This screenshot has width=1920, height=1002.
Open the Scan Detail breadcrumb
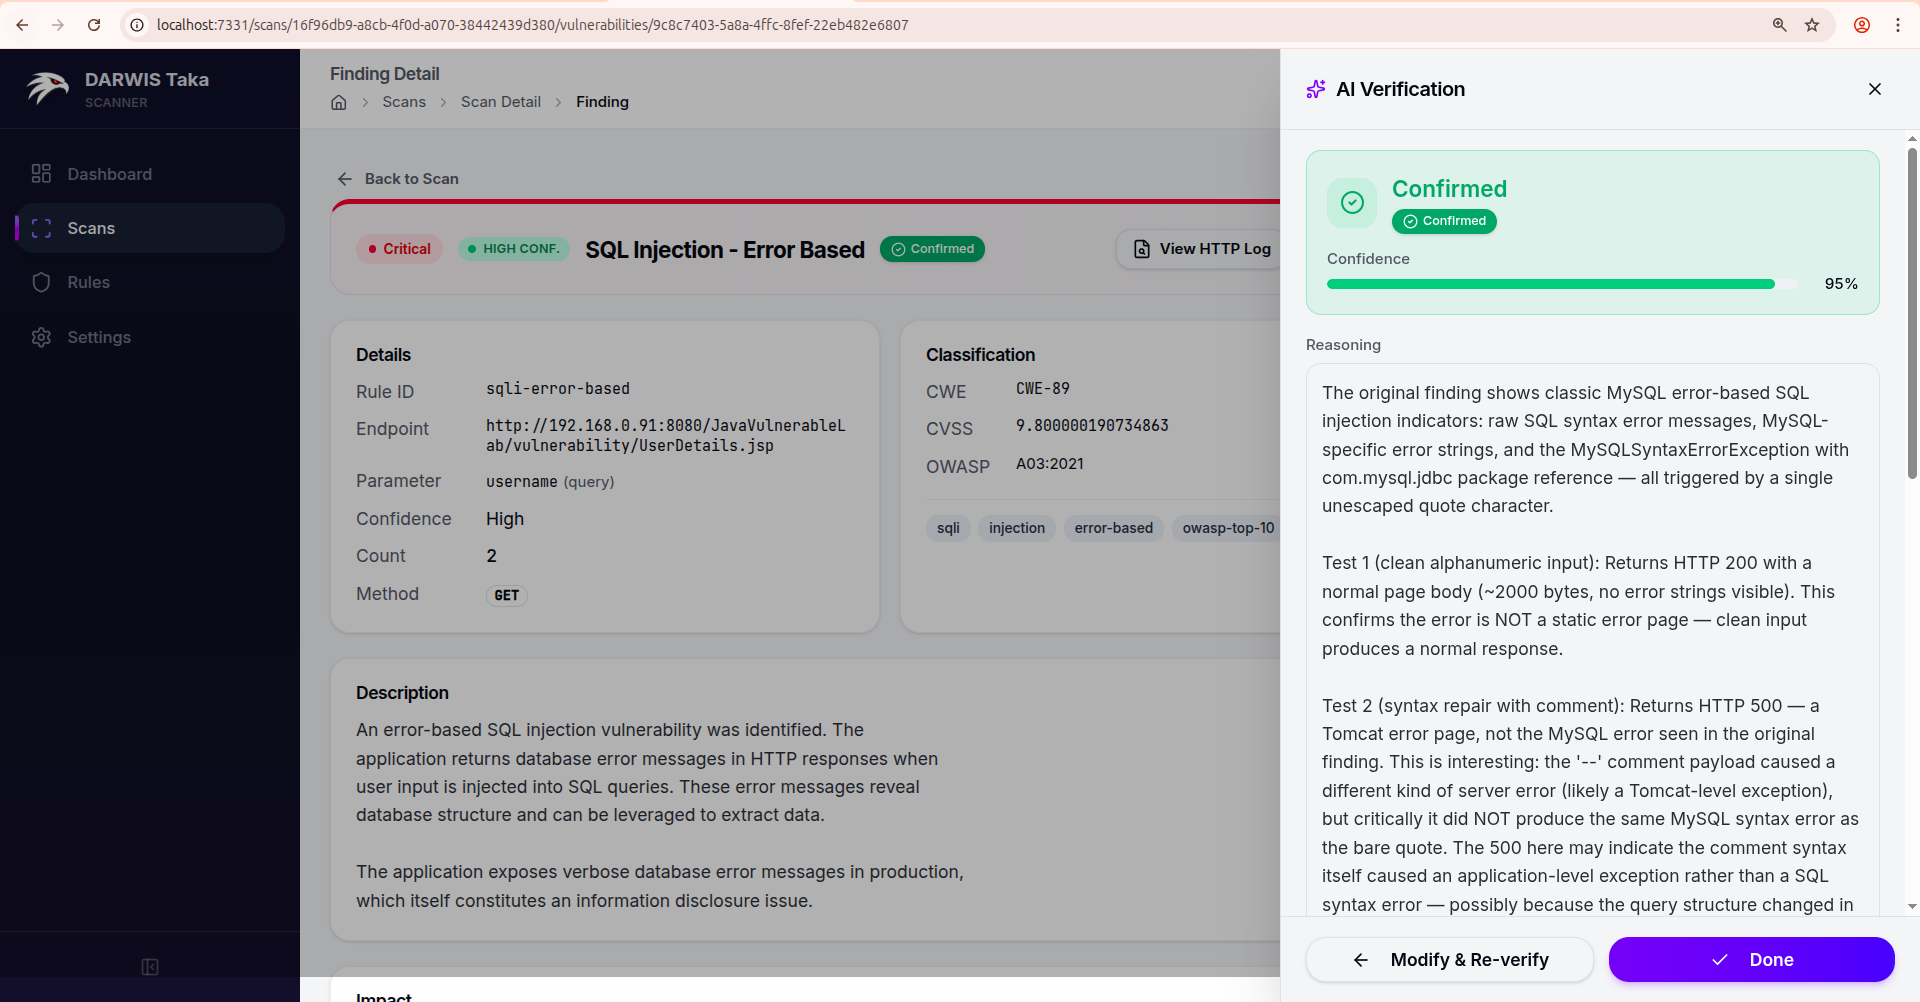(500, 102)
